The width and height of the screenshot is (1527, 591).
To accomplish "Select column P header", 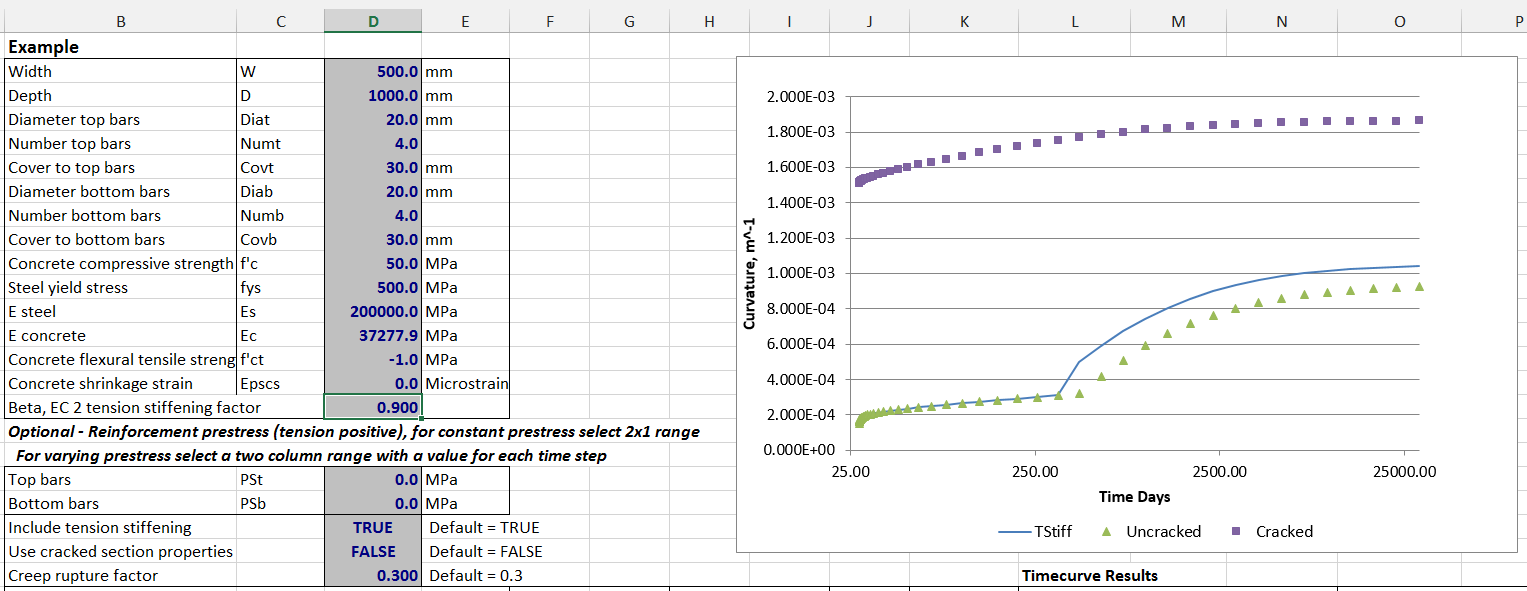I will [x=1520, y=21].
